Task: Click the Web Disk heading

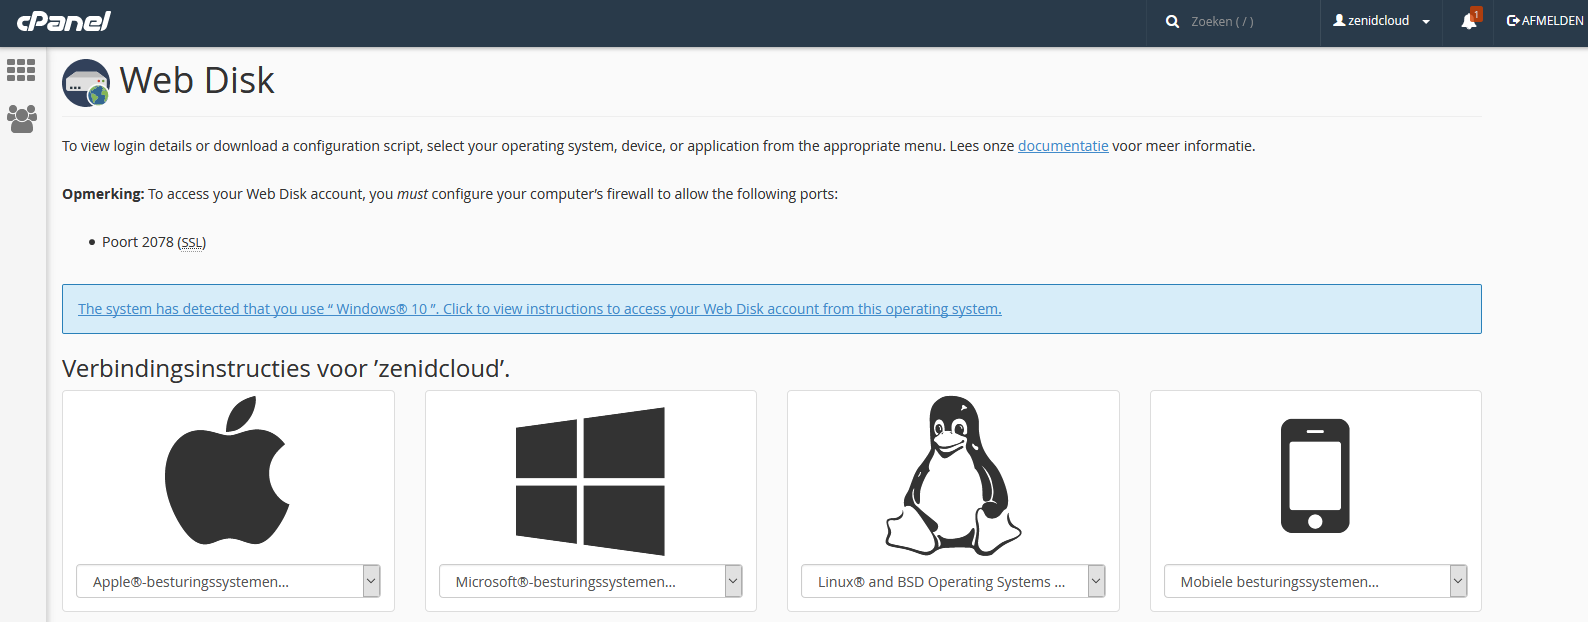Action: [197, 80]
